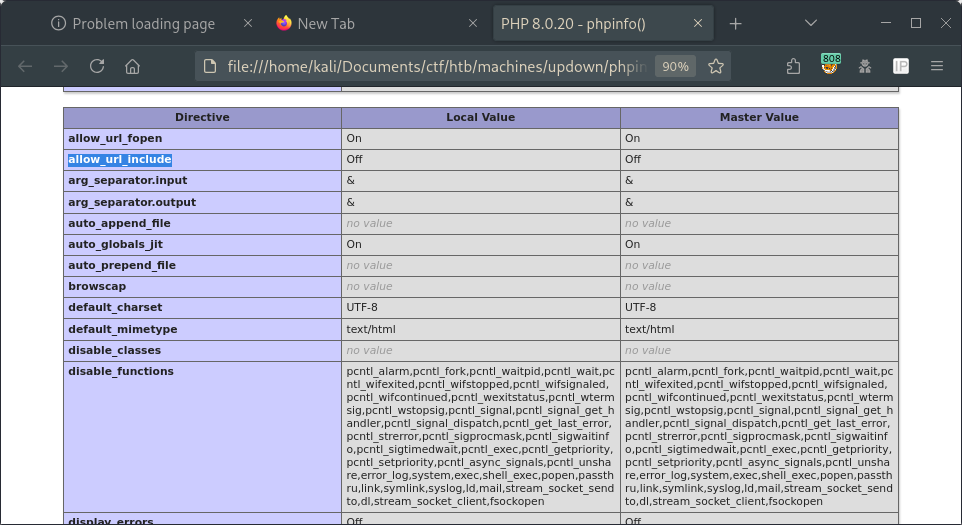Reset the 90% zoom level indicator
The width and height of the screenshot is (962, 525).
675,66
